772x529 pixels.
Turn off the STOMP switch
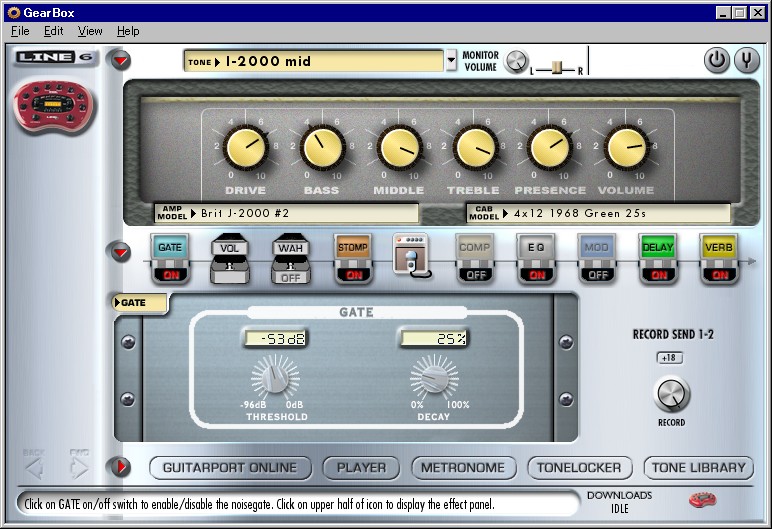[354, 274]
